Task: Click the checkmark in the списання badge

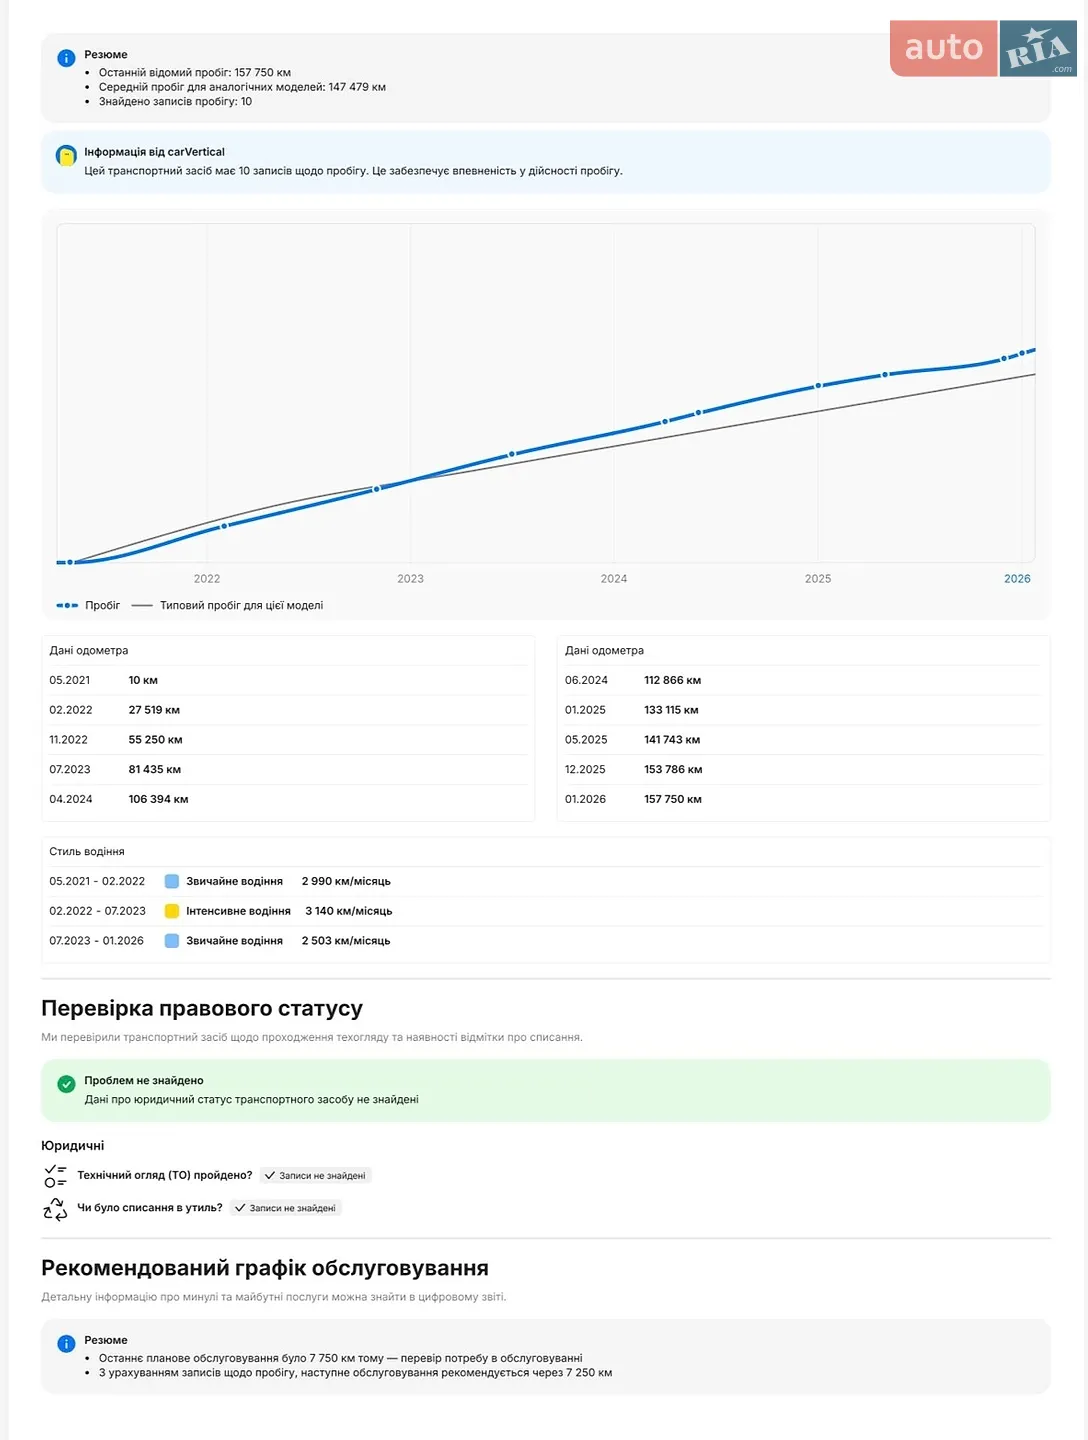Action: 240,1208
